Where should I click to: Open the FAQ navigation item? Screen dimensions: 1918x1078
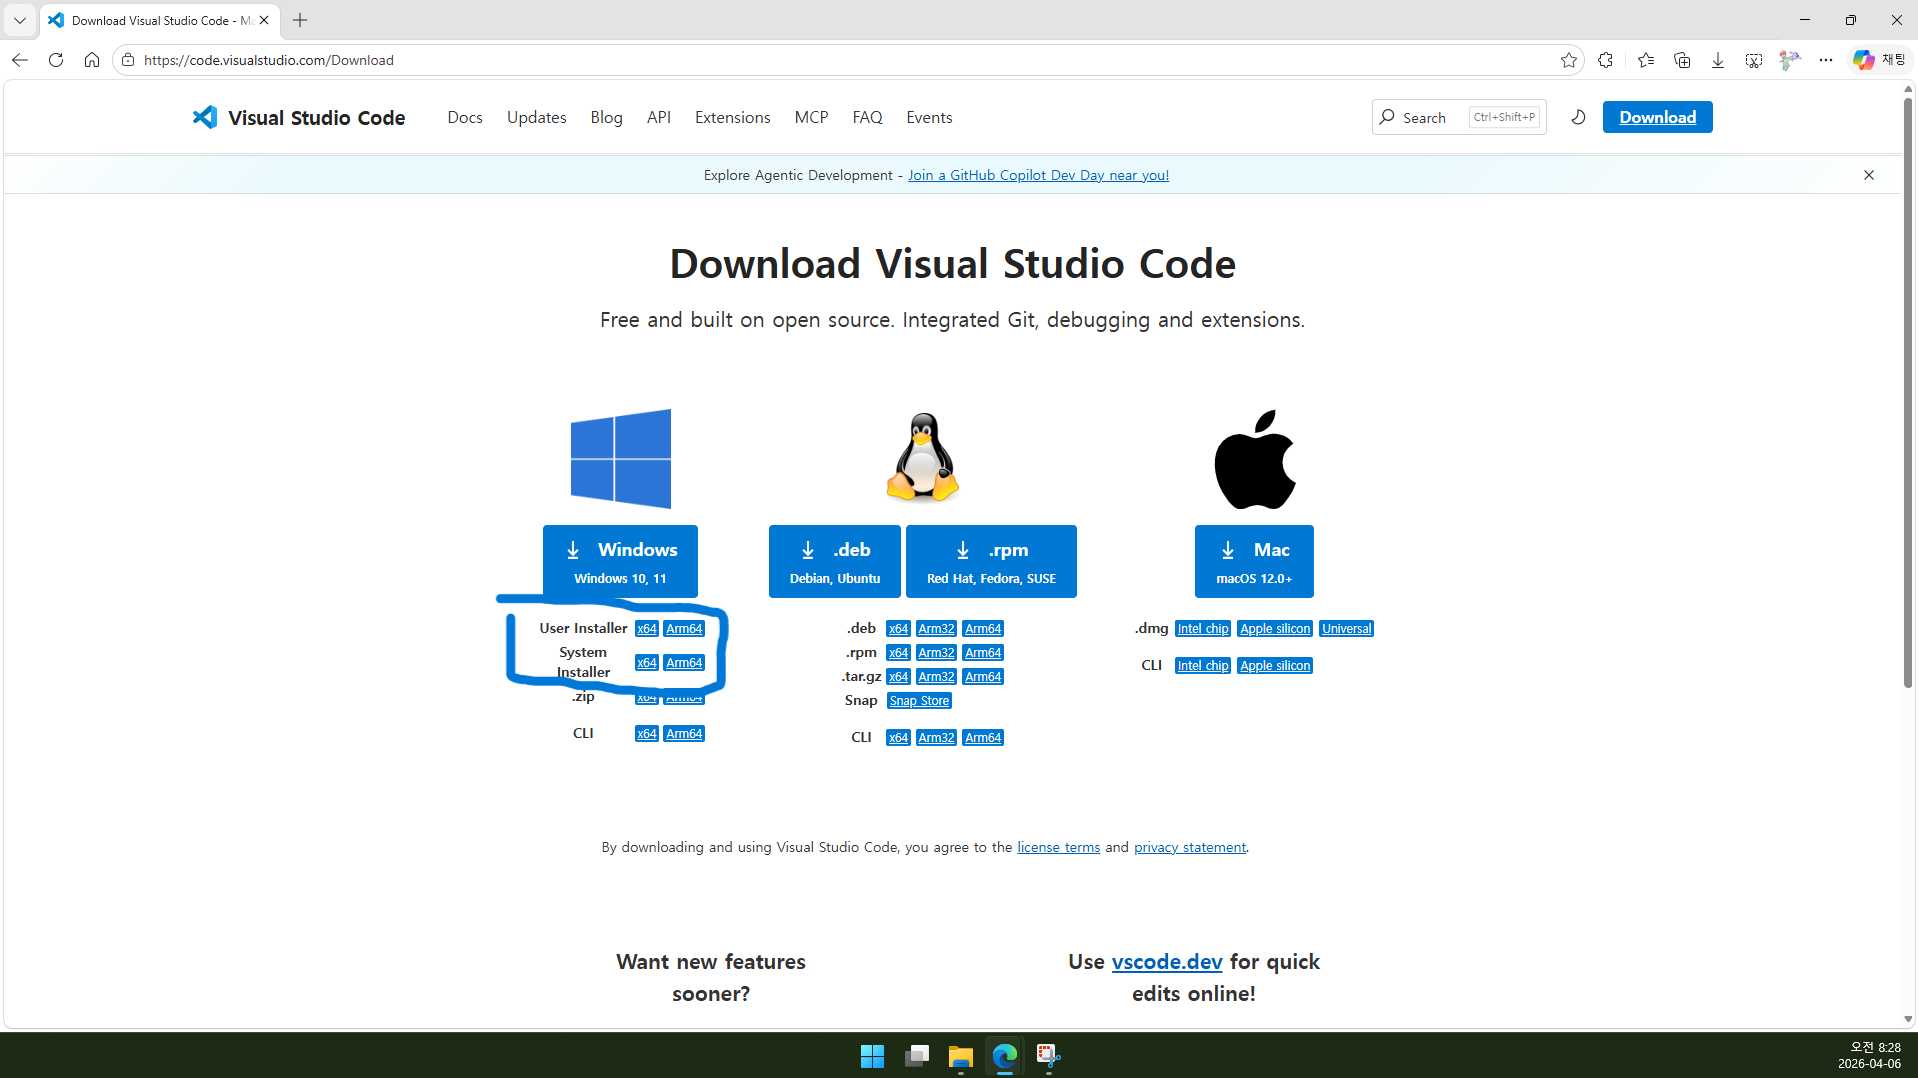coord(868,117)
